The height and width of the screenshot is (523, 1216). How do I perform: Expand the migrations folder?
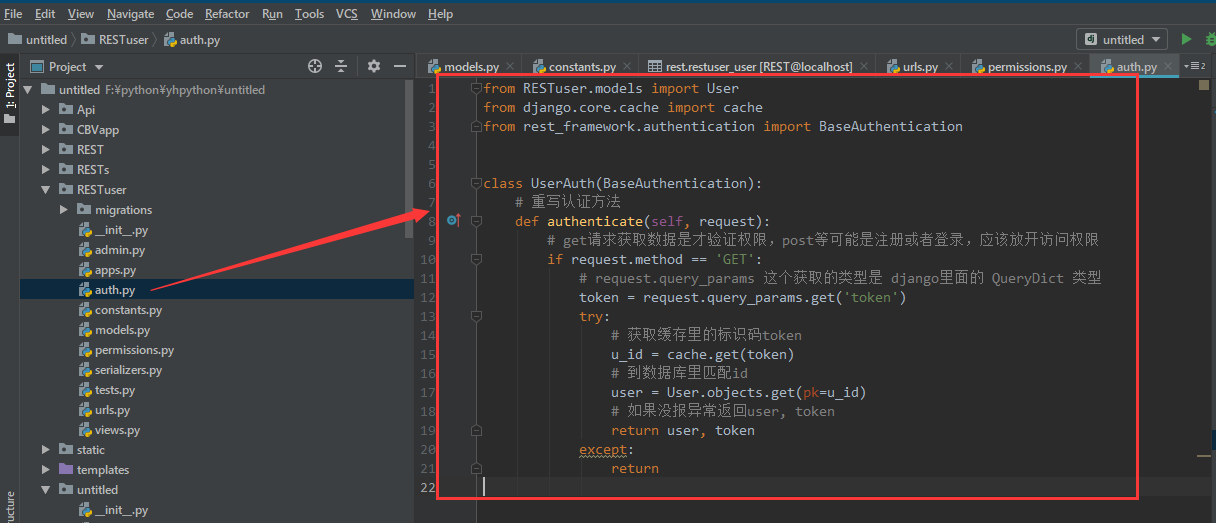(64, 210)
